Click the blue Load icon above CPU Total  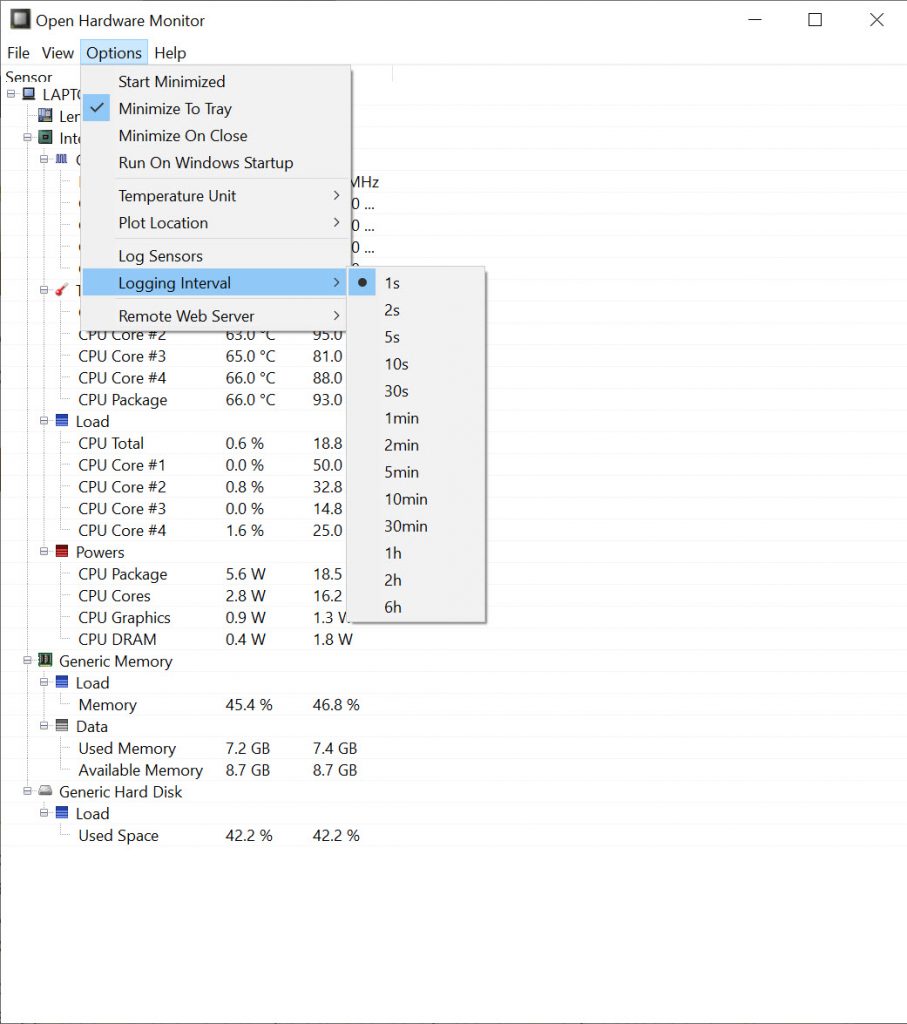tap(62, 421)
